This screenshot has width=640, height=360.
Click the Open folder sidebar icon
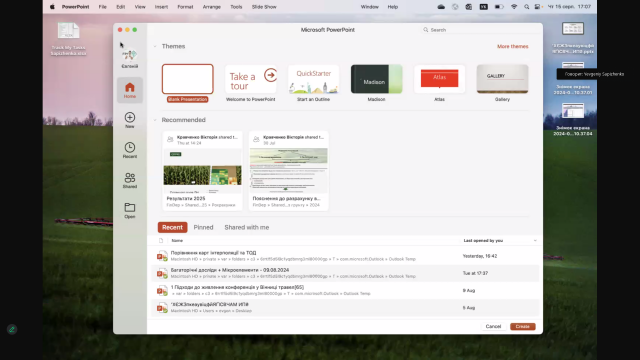tap(130, 210)
